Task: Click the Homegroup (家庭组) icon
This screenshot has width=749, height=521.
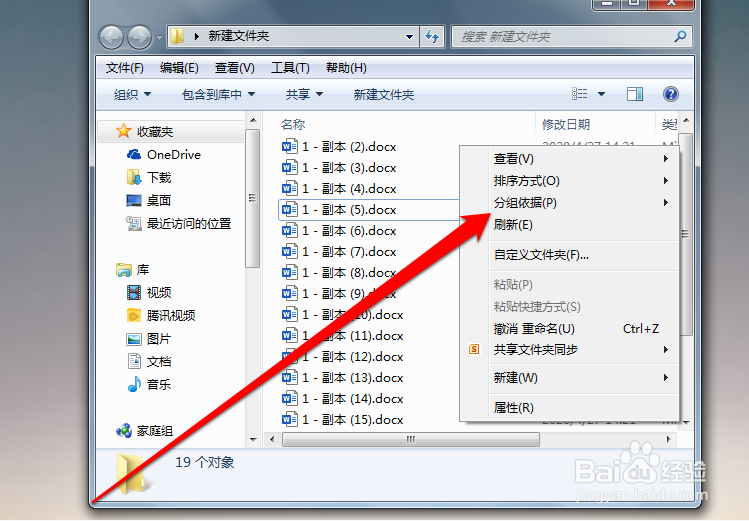Action: [x=124, y=430]
